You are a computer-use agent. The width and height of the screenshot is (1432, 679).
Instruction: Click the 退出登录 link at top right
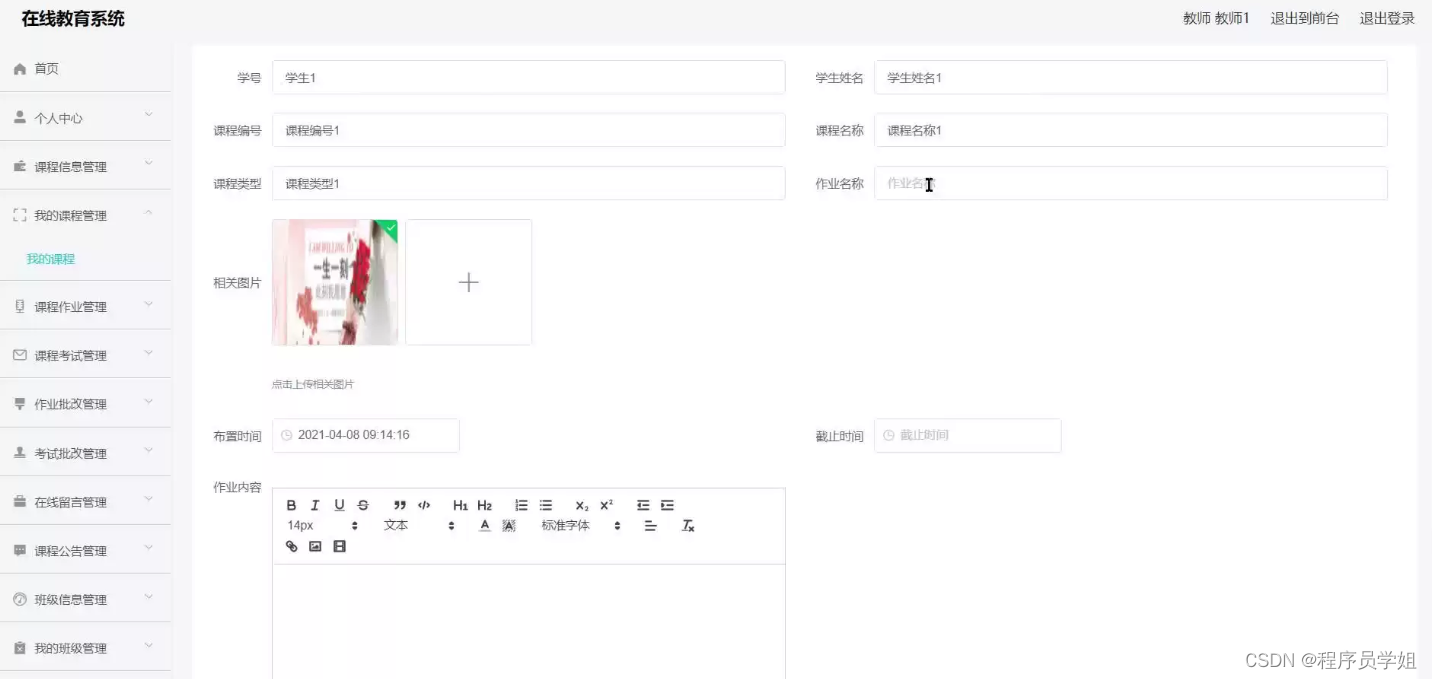pyautogui.click(x=1388, y=18)
